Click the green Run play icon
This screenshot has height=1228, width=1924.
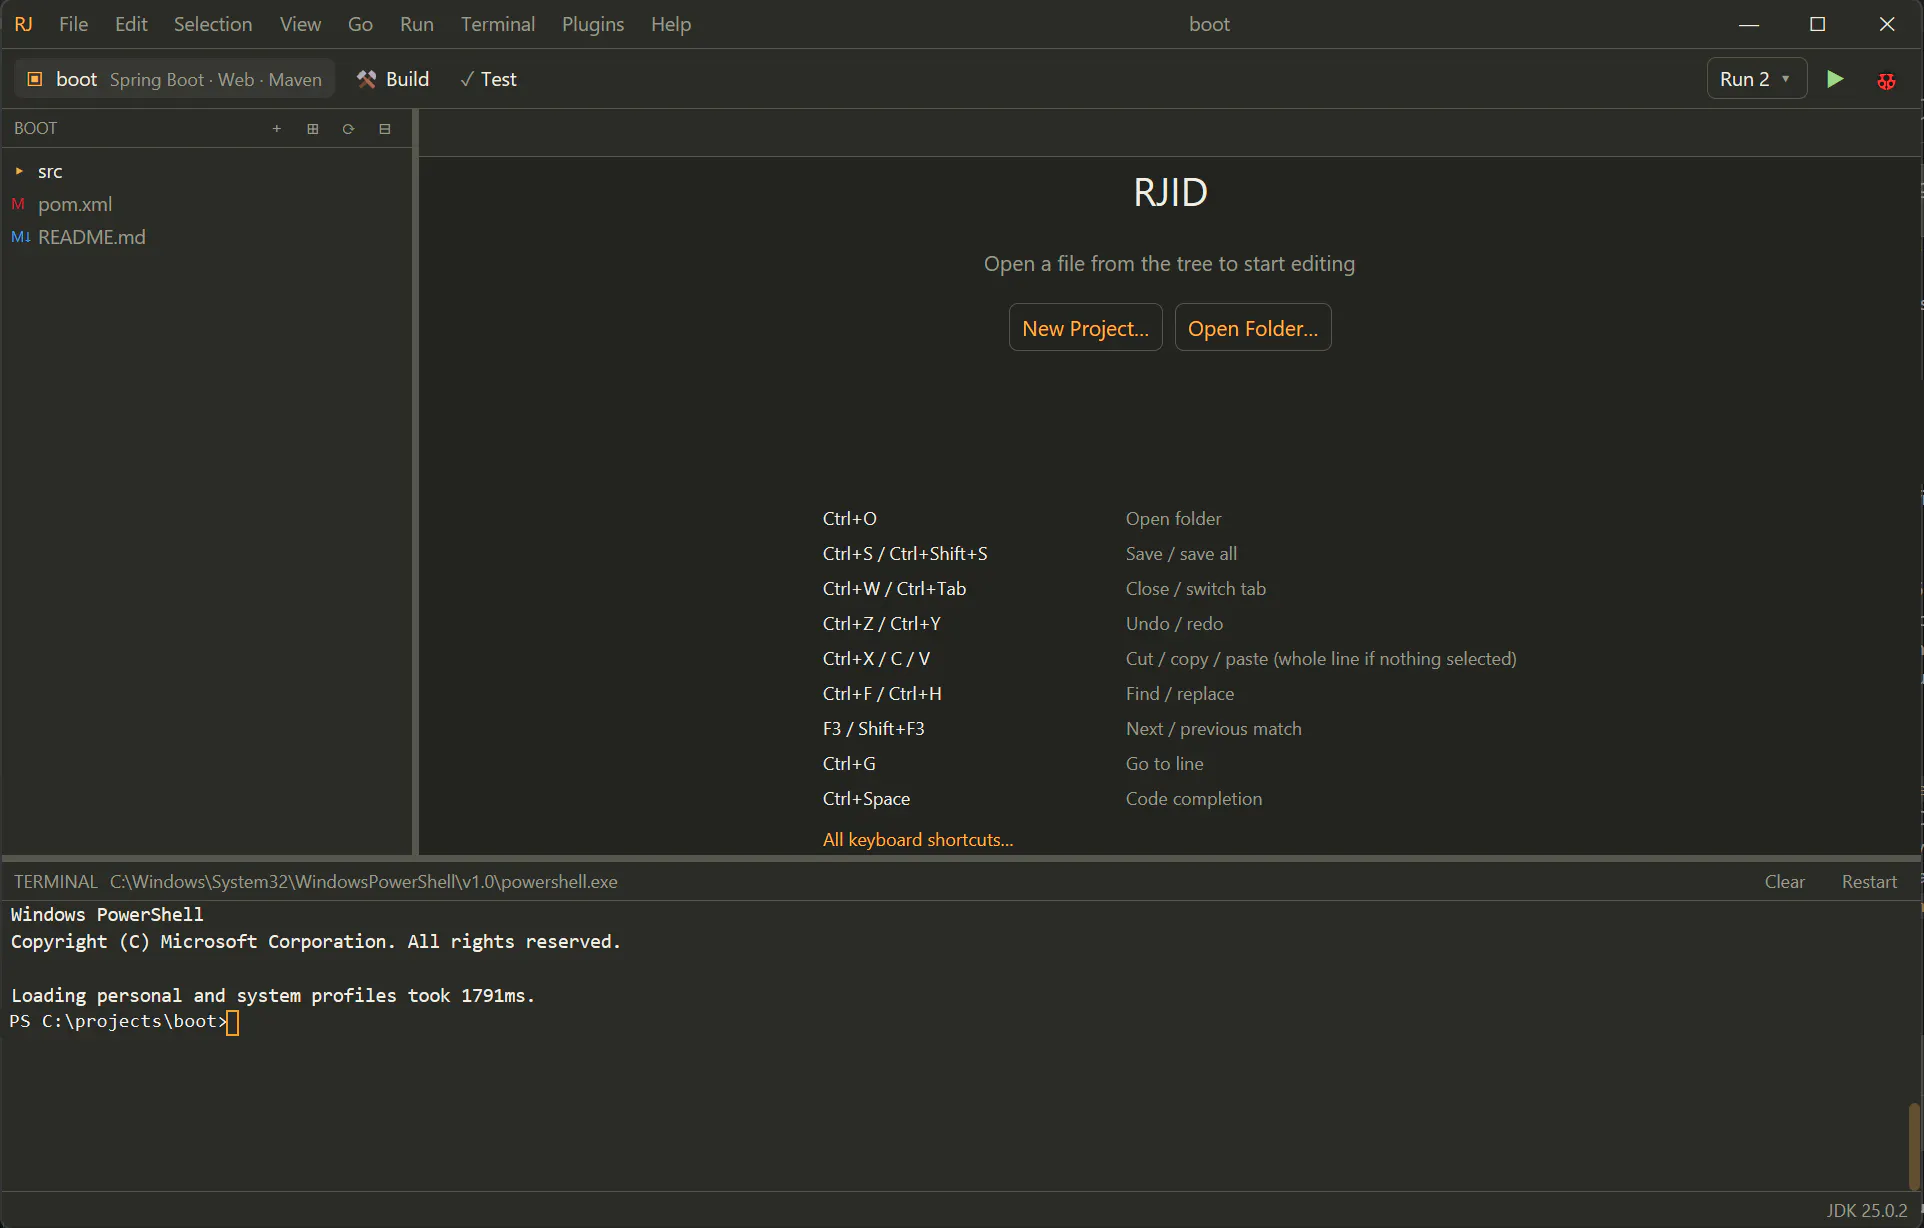pyautogui.click(x=1835, y=79)
